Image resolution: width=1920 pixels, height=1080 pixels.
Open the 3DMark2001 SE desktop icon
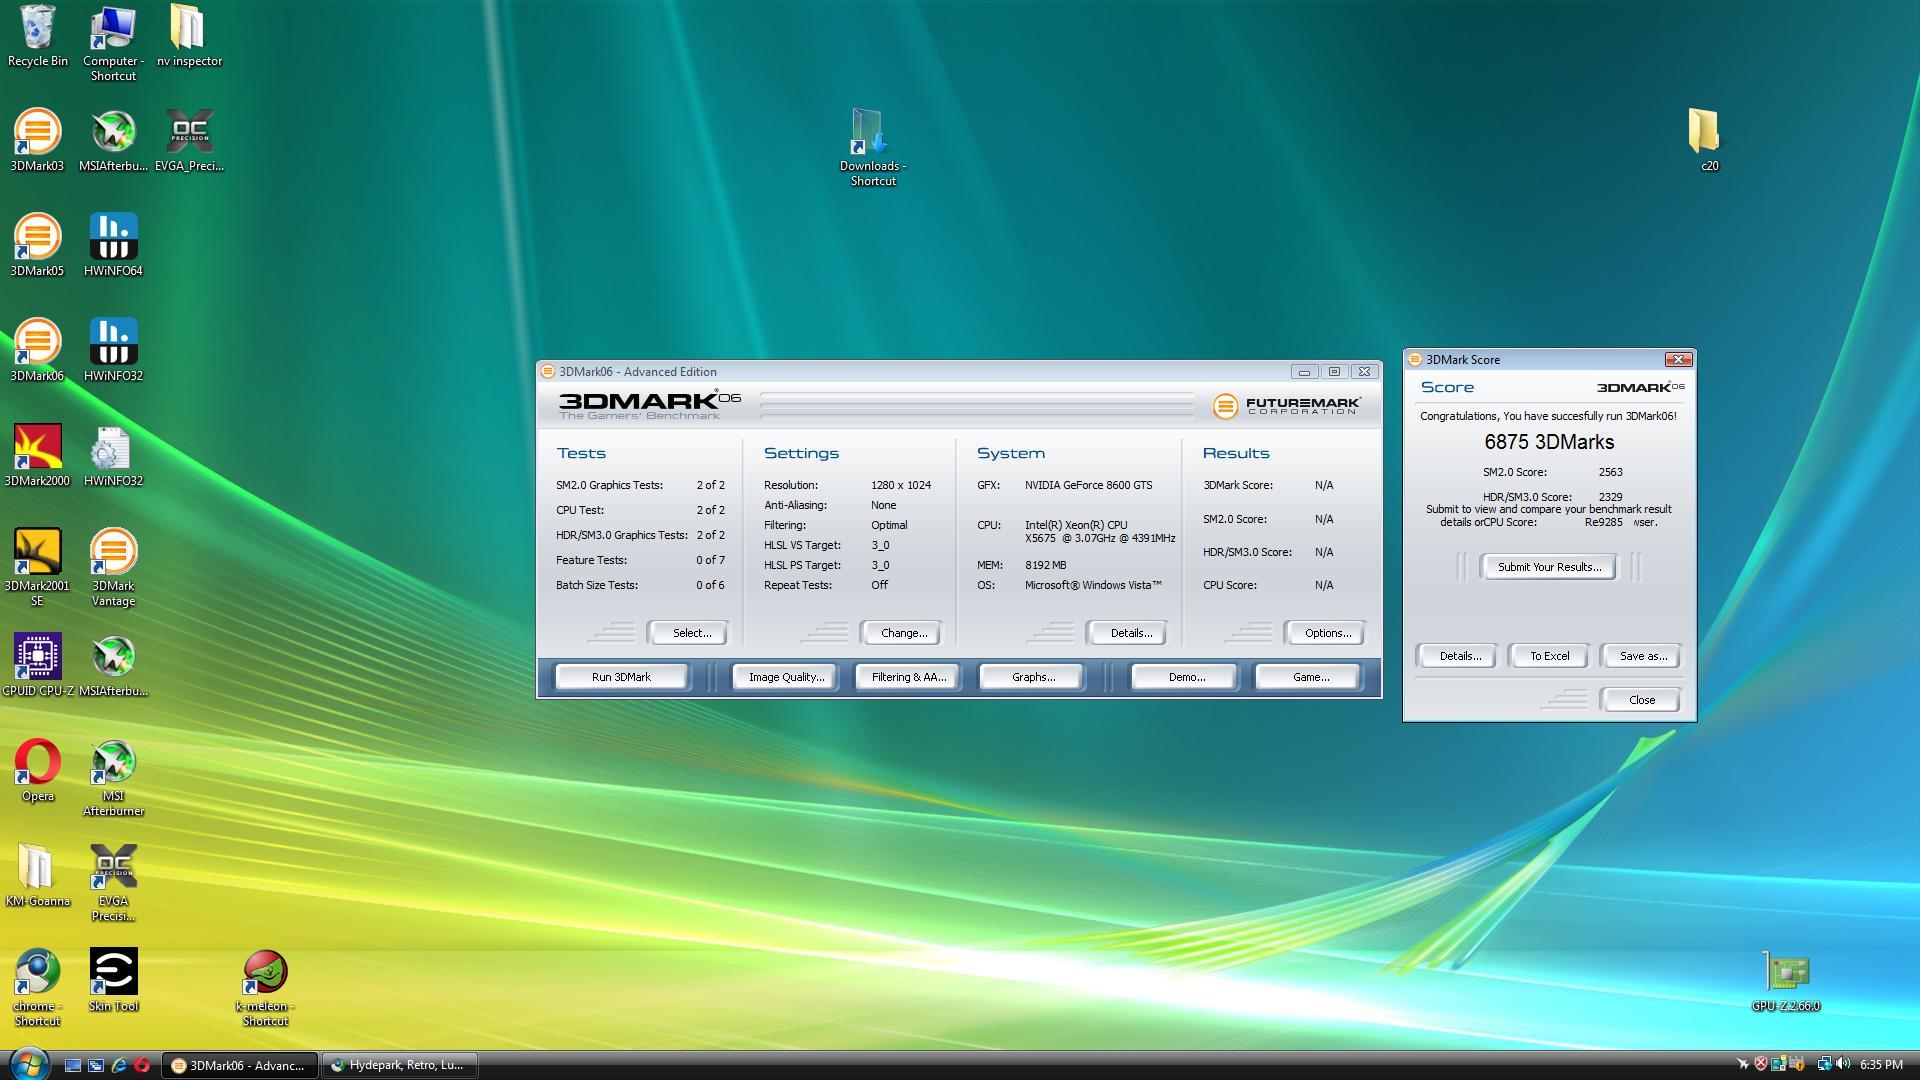tap(37, 553)
